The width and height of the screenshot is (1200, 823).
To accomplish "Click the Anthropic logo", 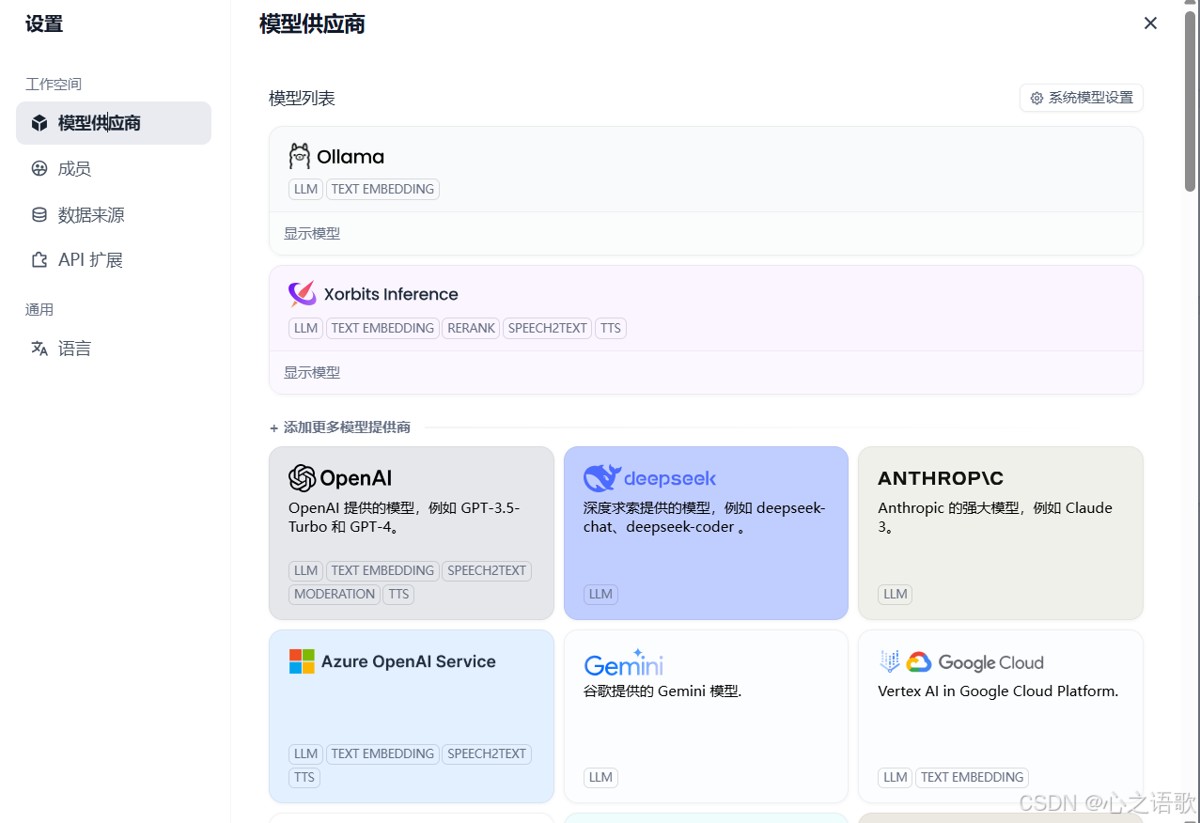I will click(940, 478).
